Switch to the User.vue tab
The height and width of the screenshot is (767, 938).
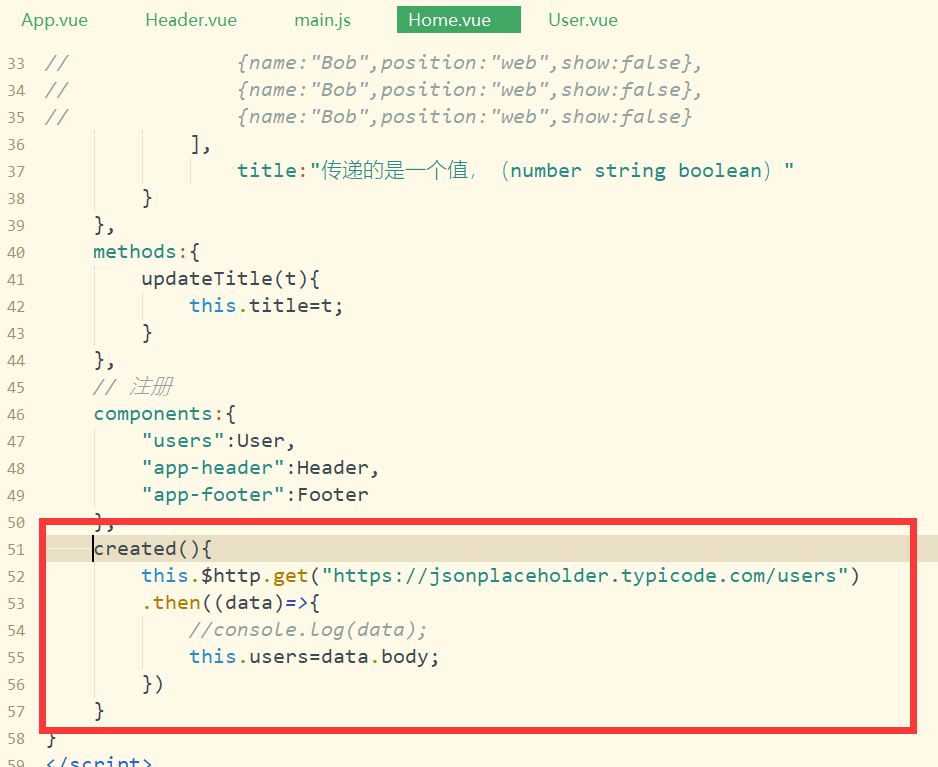coord(583,20)
